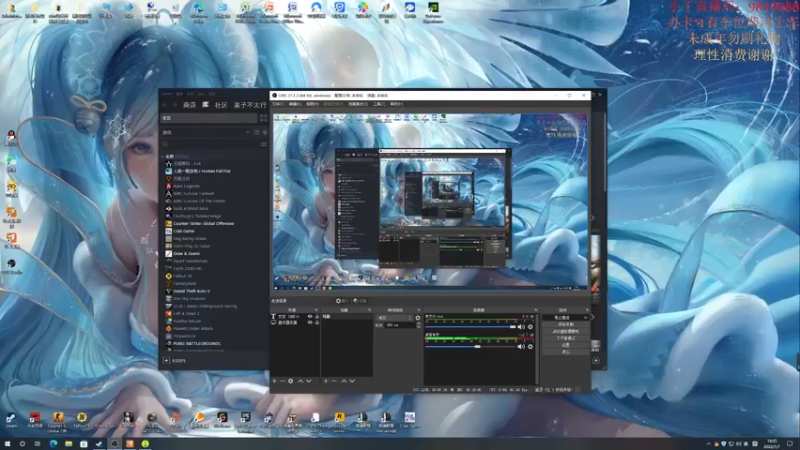Image resolution: width=800 pixels, height=450 pixels.
Task: Click Apex Legends icon in Steam list
Action: pos(168,186)
